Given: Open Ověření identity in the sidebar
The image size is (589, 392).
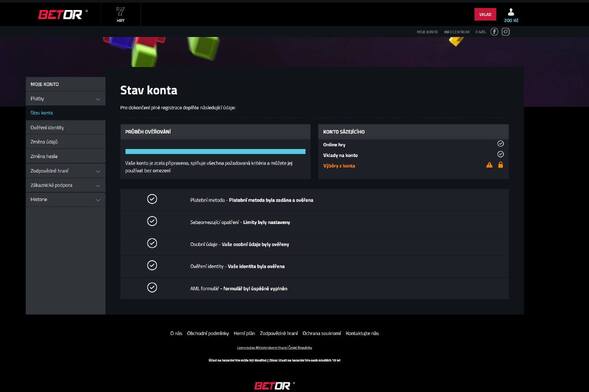Looking at the screenshot, I should (66, 128).
